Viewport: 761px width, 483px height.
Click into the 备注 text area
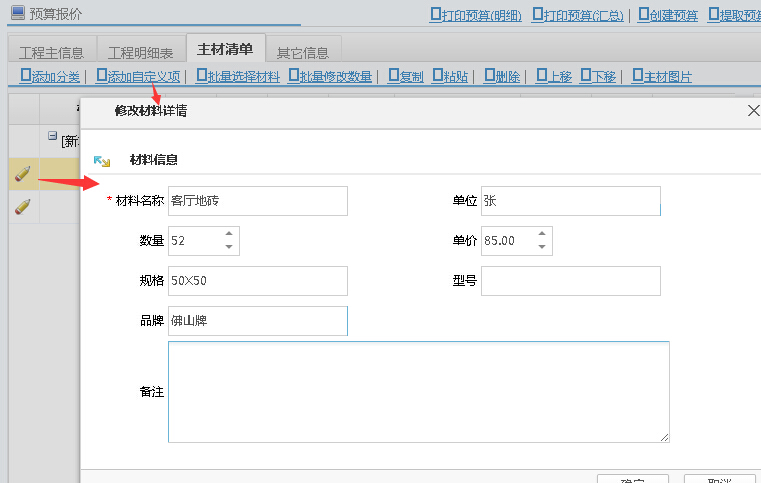[x=418, y=391]
